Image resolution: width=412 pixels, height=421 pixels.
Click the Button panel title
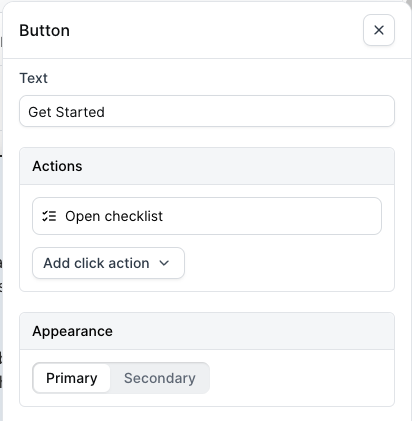44,30
